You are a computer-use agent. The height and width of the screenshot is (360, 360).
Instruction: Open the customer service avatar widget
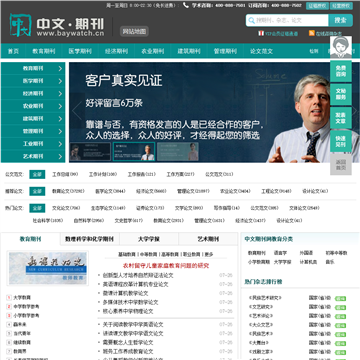[341, 47]
